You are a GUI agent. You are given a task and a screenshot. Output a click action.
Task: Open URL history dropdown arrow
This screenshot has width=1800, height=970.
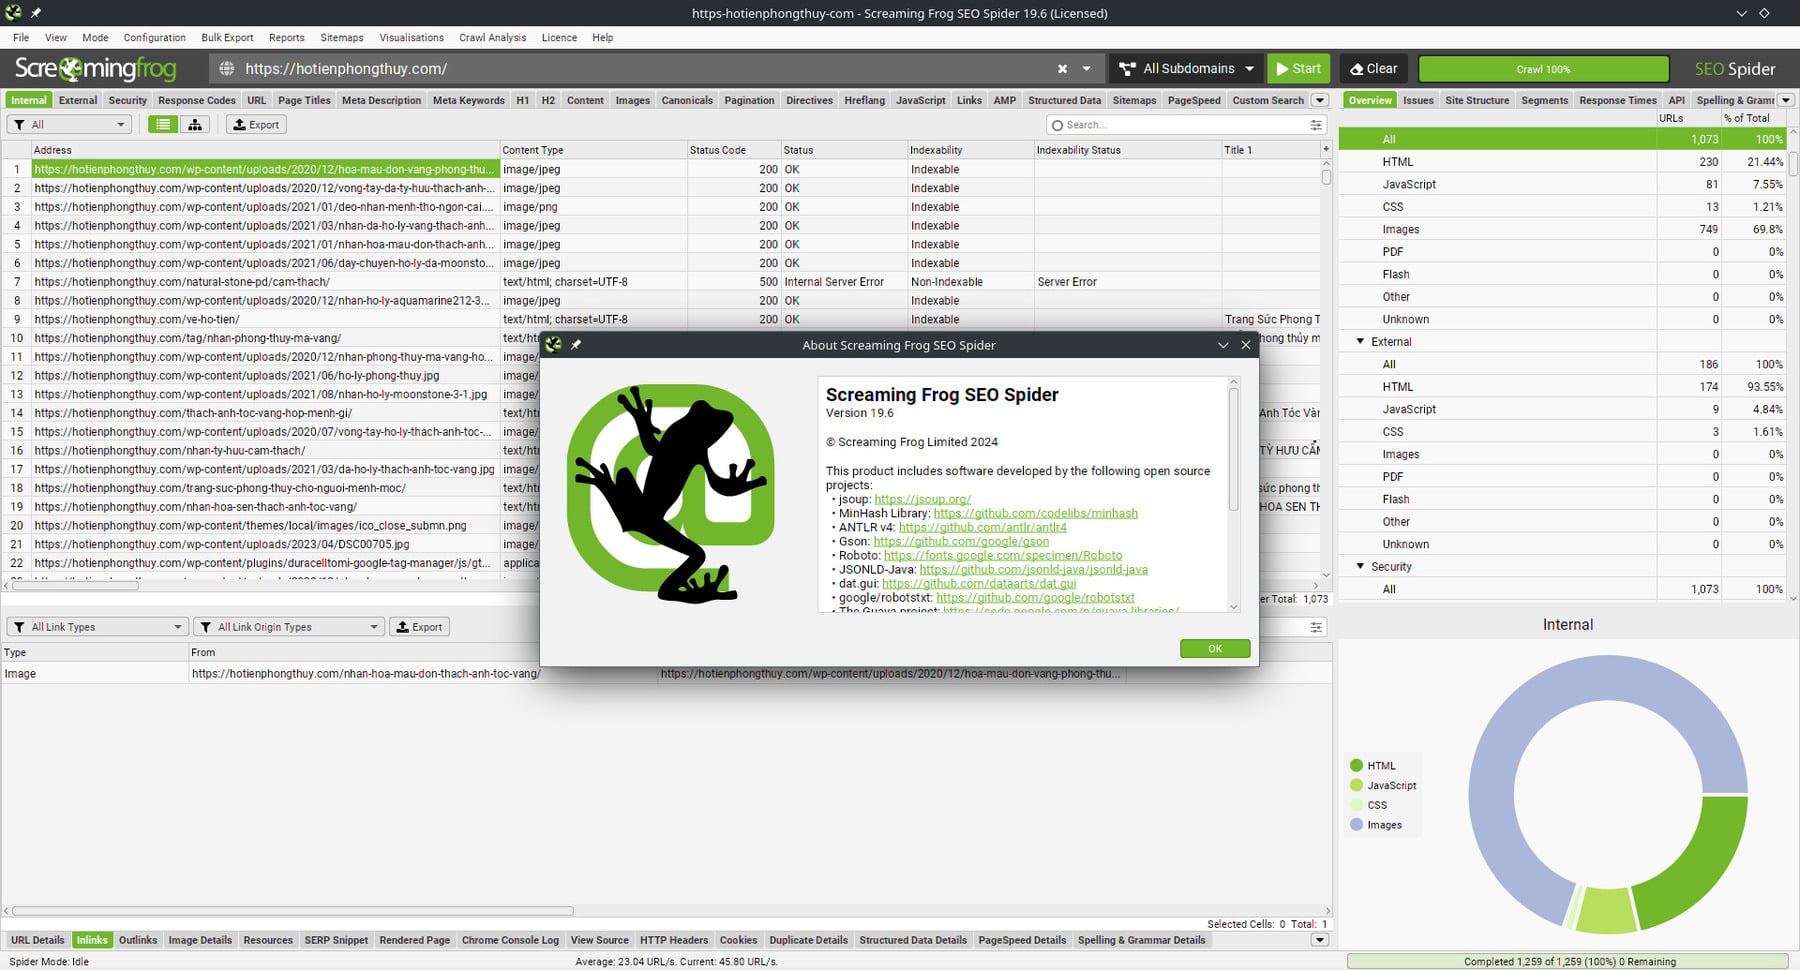tap(1087, 69)
